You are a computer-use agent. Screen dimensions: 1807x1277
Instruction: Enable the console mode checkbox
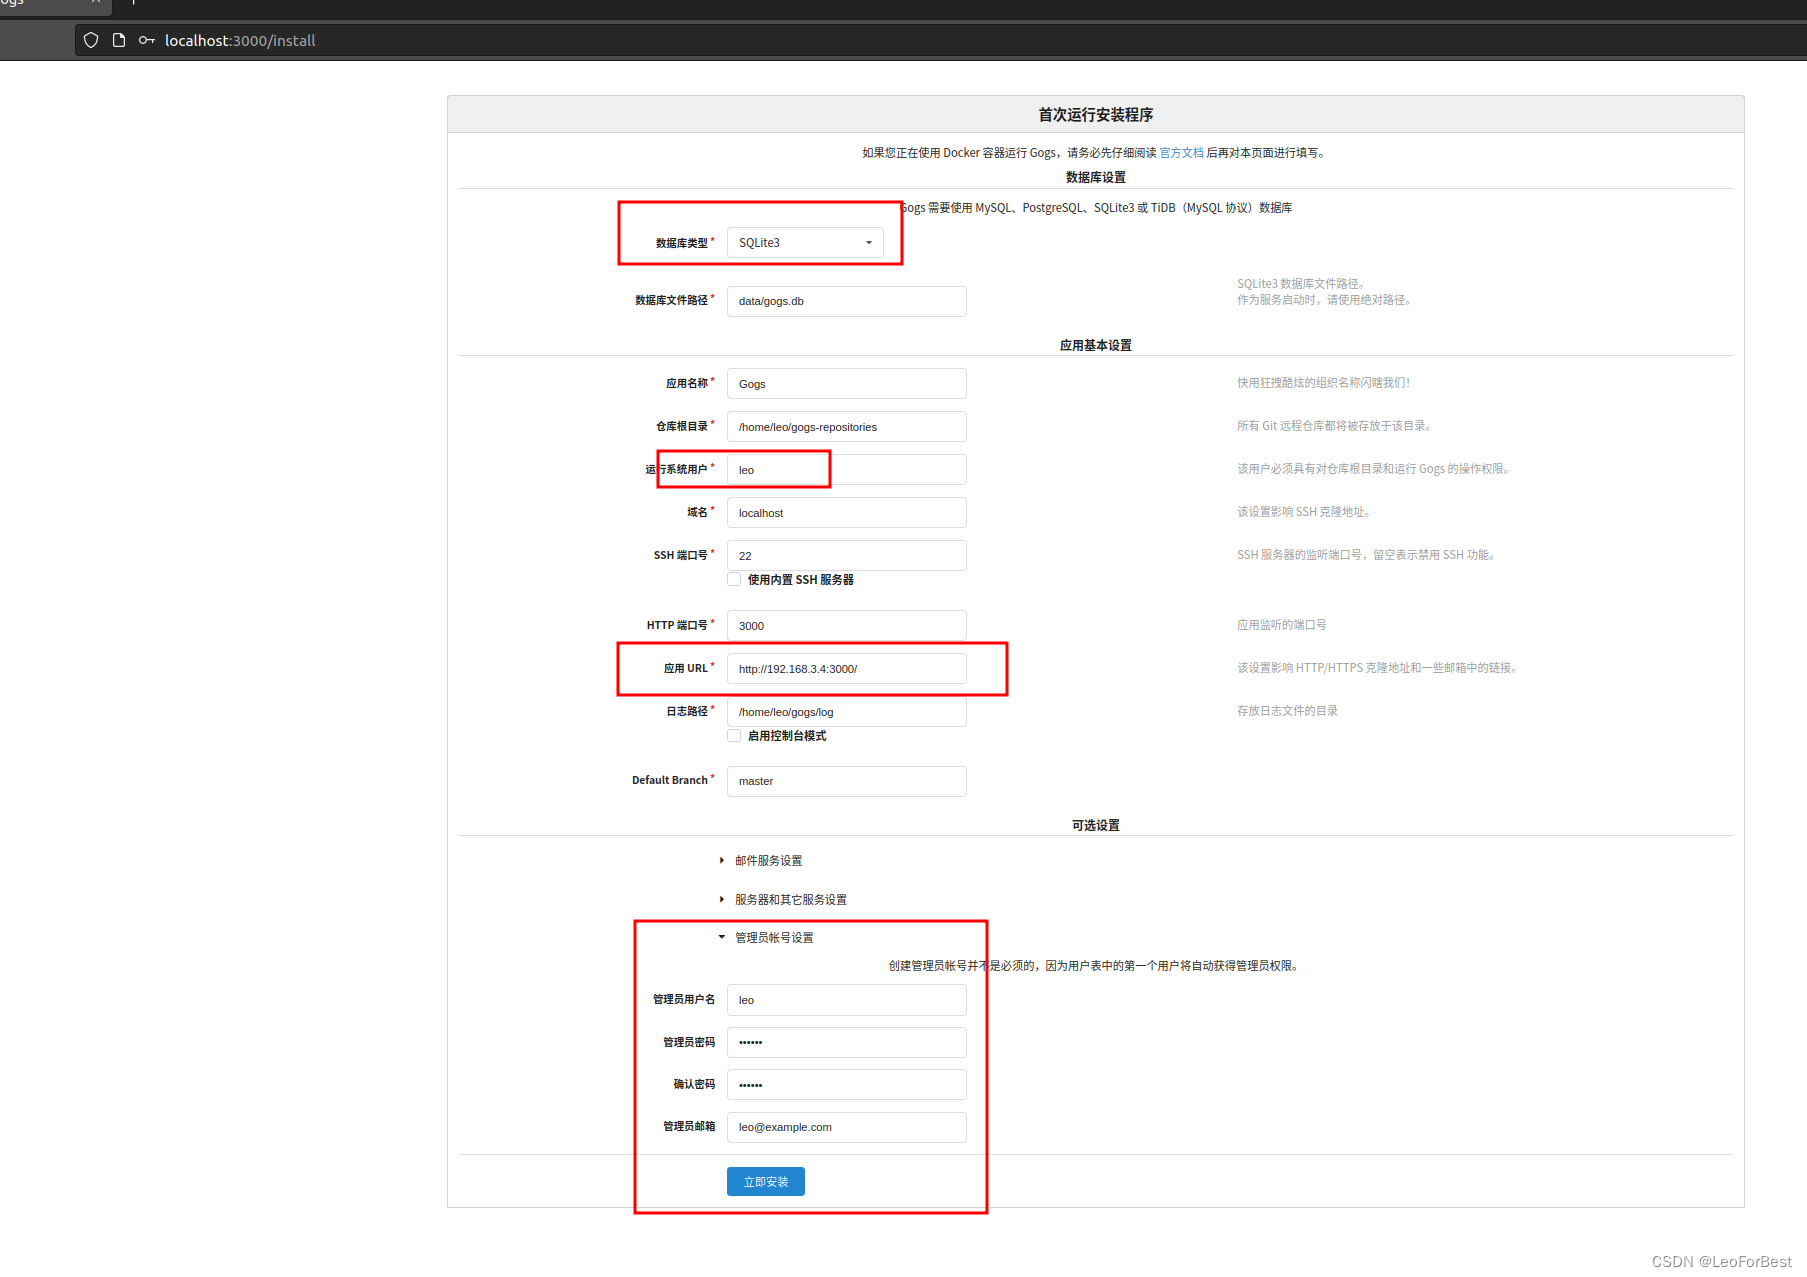click(734, 736)
